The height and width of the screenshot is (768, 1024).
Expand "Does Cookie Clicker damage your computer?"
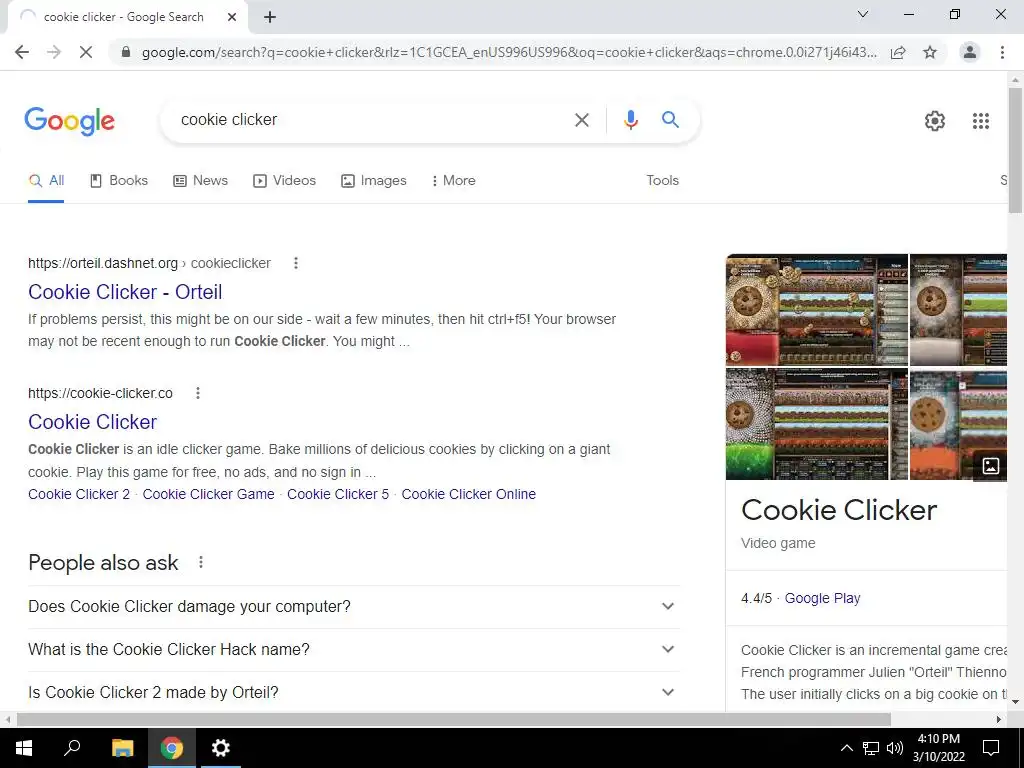(353, 607)
